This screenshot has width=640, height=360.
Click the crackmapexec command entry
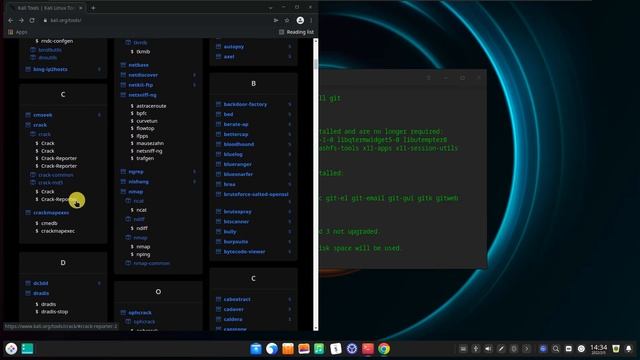click(58, 231)
